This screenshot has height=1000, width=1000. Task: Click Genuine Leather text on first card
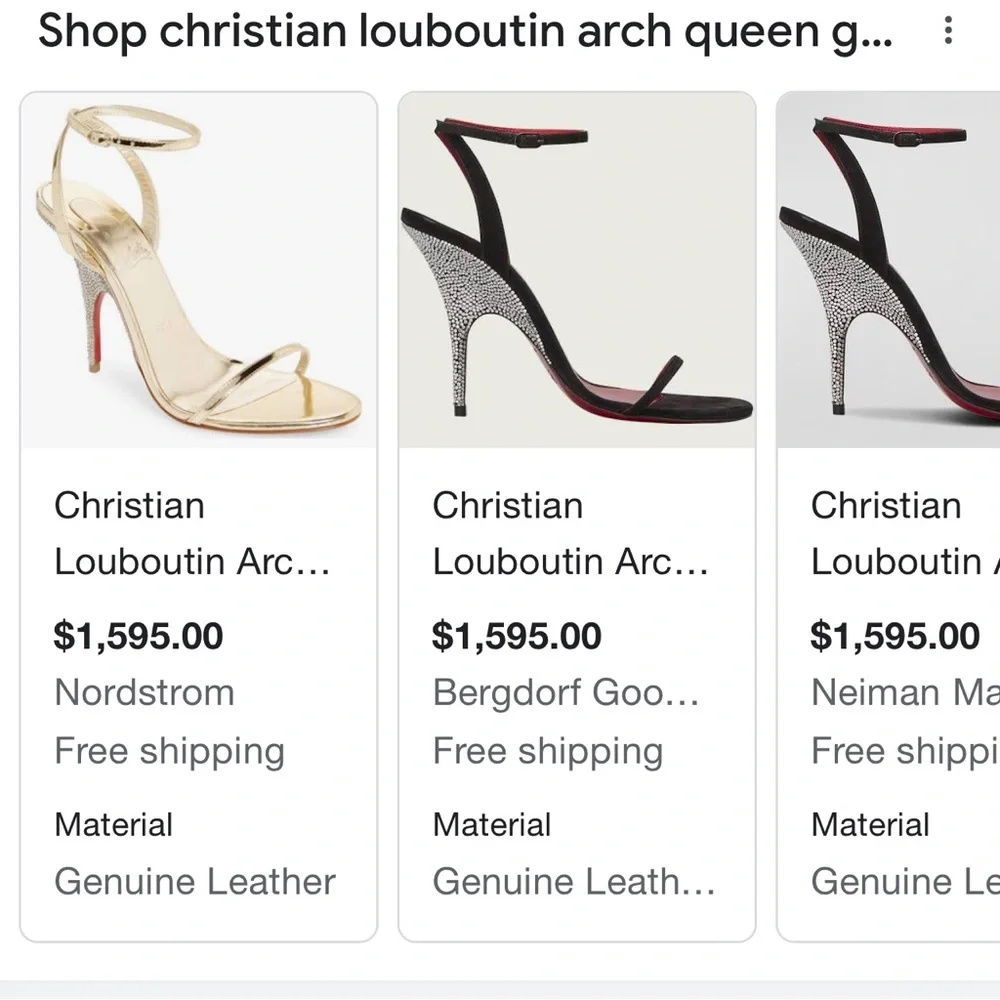(195, 881)
